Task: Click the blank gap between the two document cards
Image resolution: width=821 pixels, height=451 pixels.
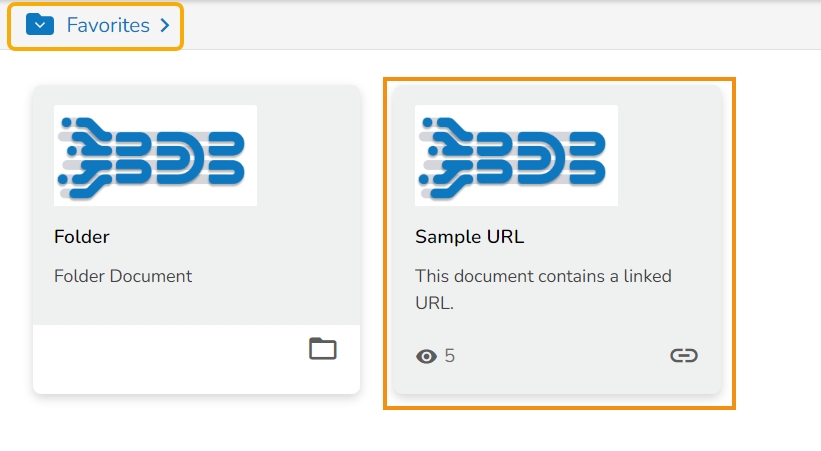Action: click(x=376, y=240)
